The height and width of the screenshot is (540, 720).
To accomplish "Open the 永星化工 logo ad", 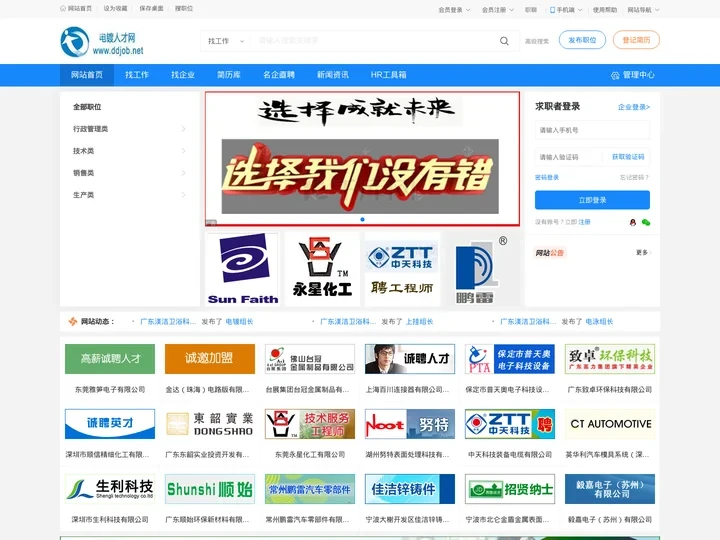I will [322, 269].
